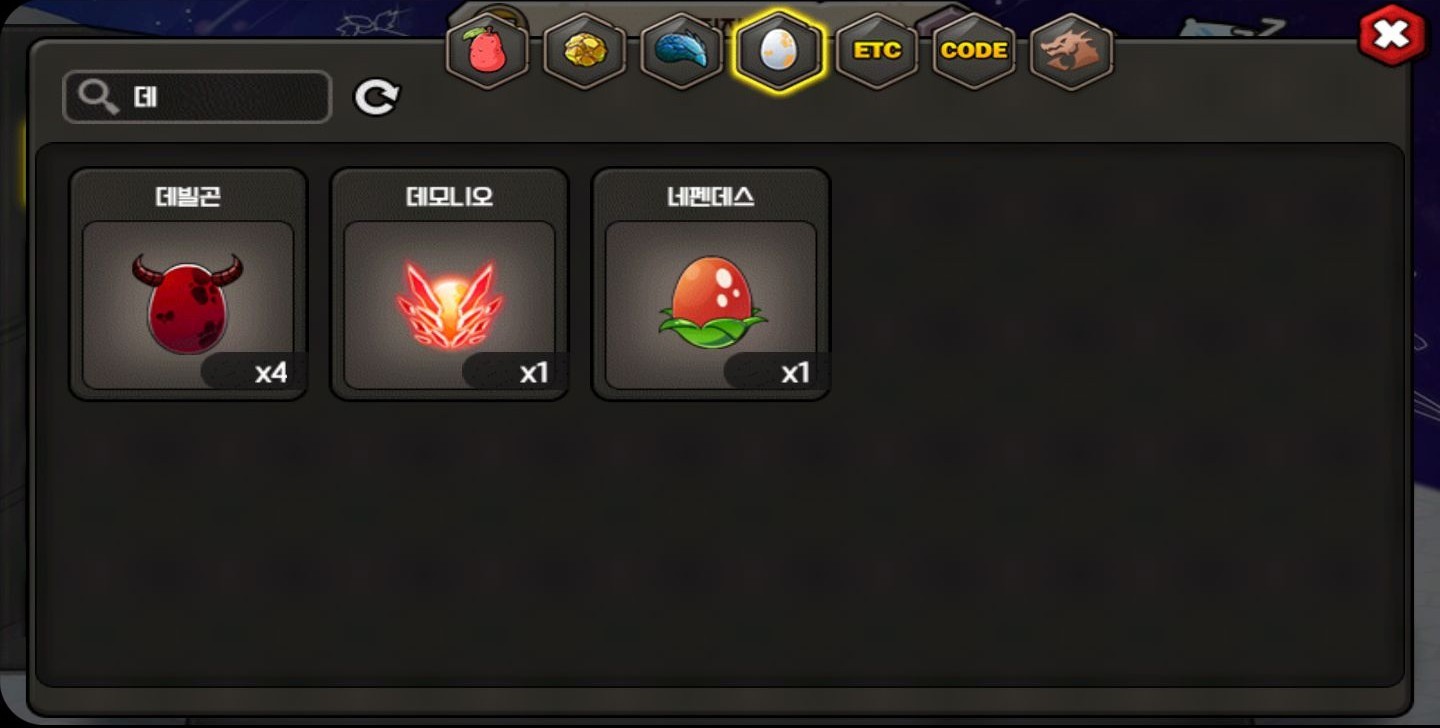Select the 데빌곤 horned egg card
This screenshot has width=1440, height=728.
pyautogui.click(x=188, y=284)
